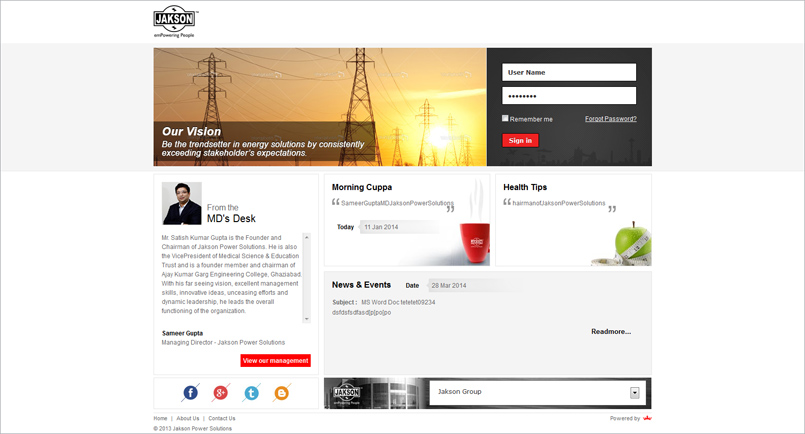
Task: Click the 2013 Jakson Power Solutions copyright text
Action: tap(193, 428)
